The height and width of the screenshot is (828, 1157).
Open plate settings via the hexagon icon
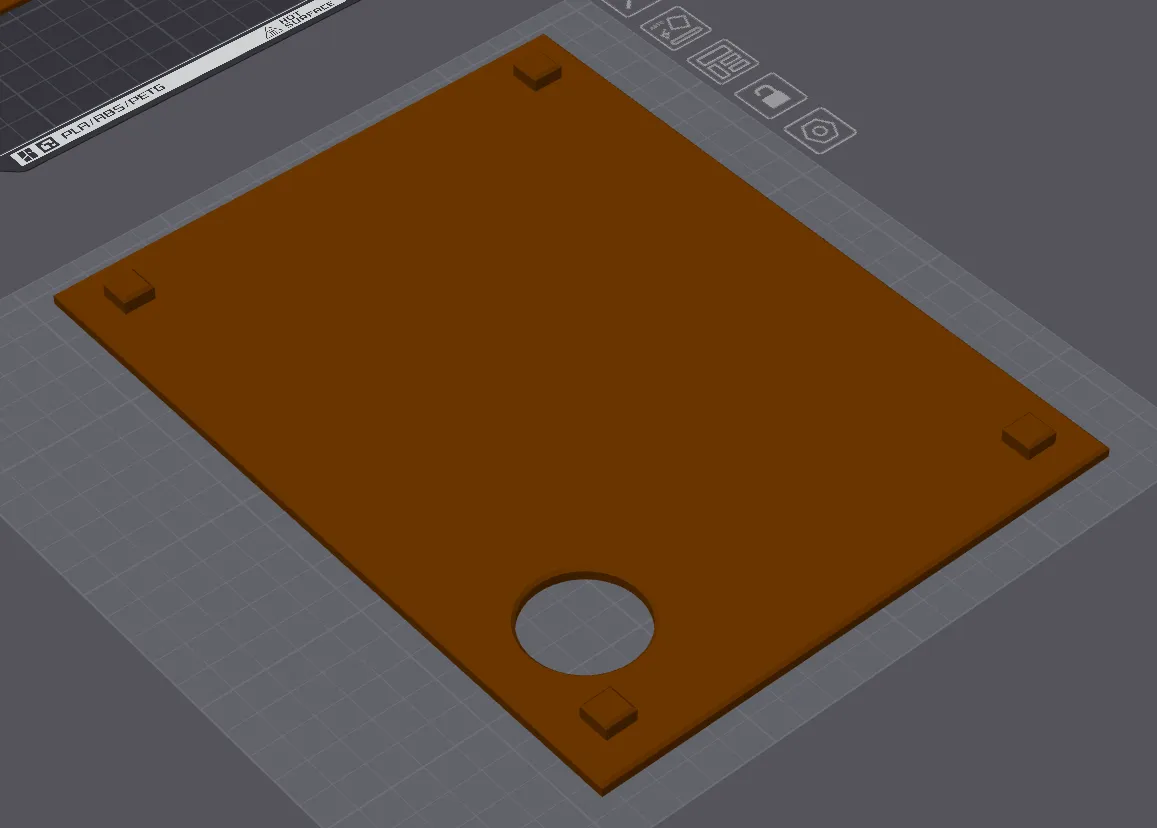click(x=820, y=131)
